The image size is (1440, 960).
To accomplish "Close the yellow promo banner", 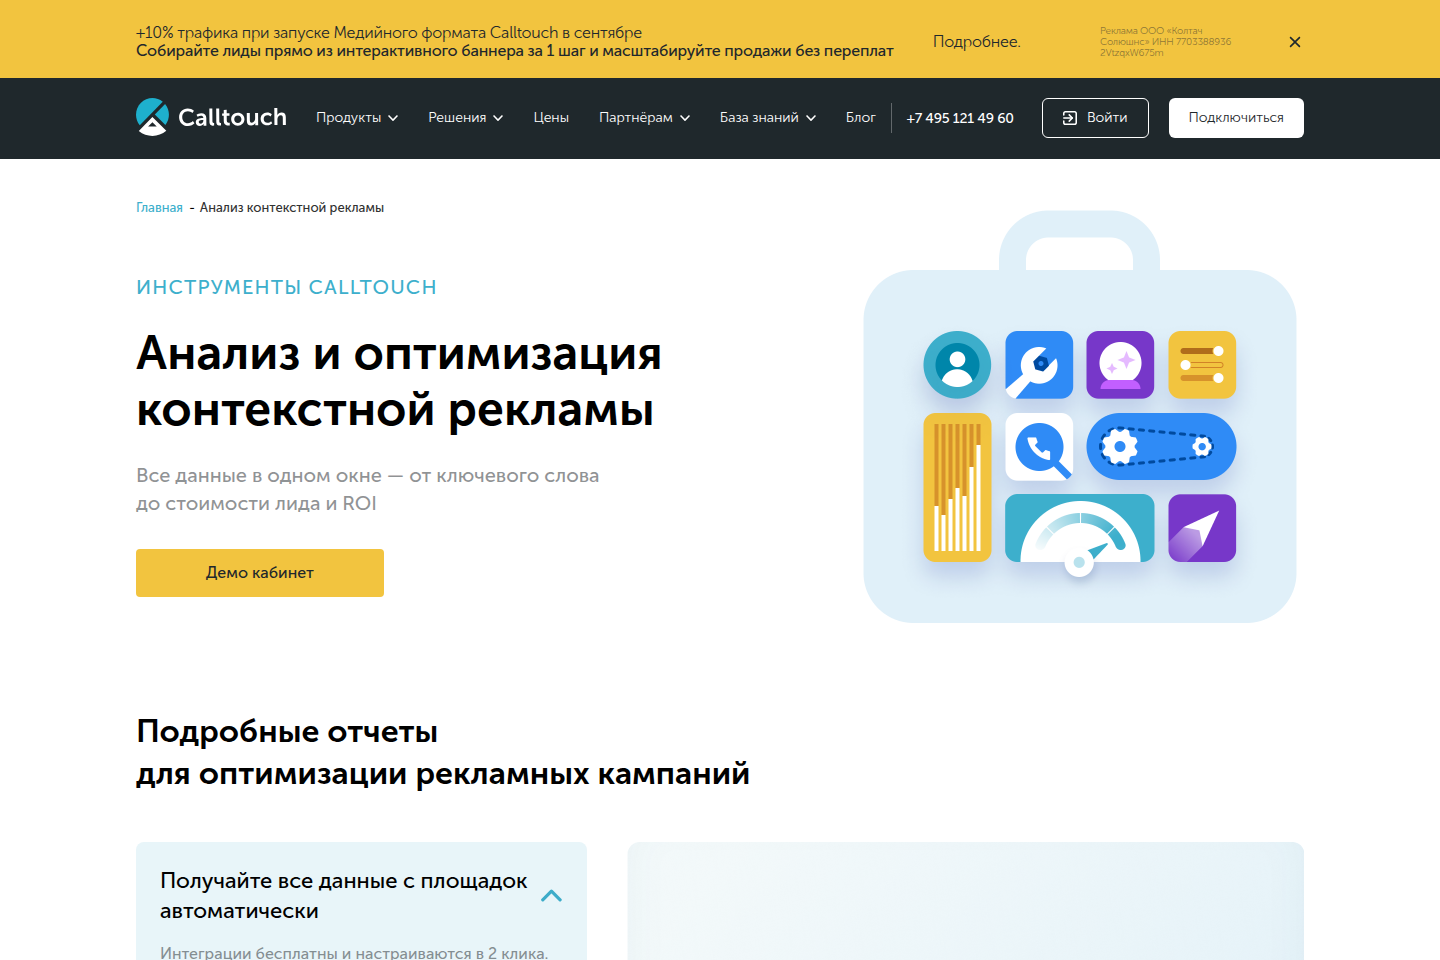I will (x=1295, y=42).
